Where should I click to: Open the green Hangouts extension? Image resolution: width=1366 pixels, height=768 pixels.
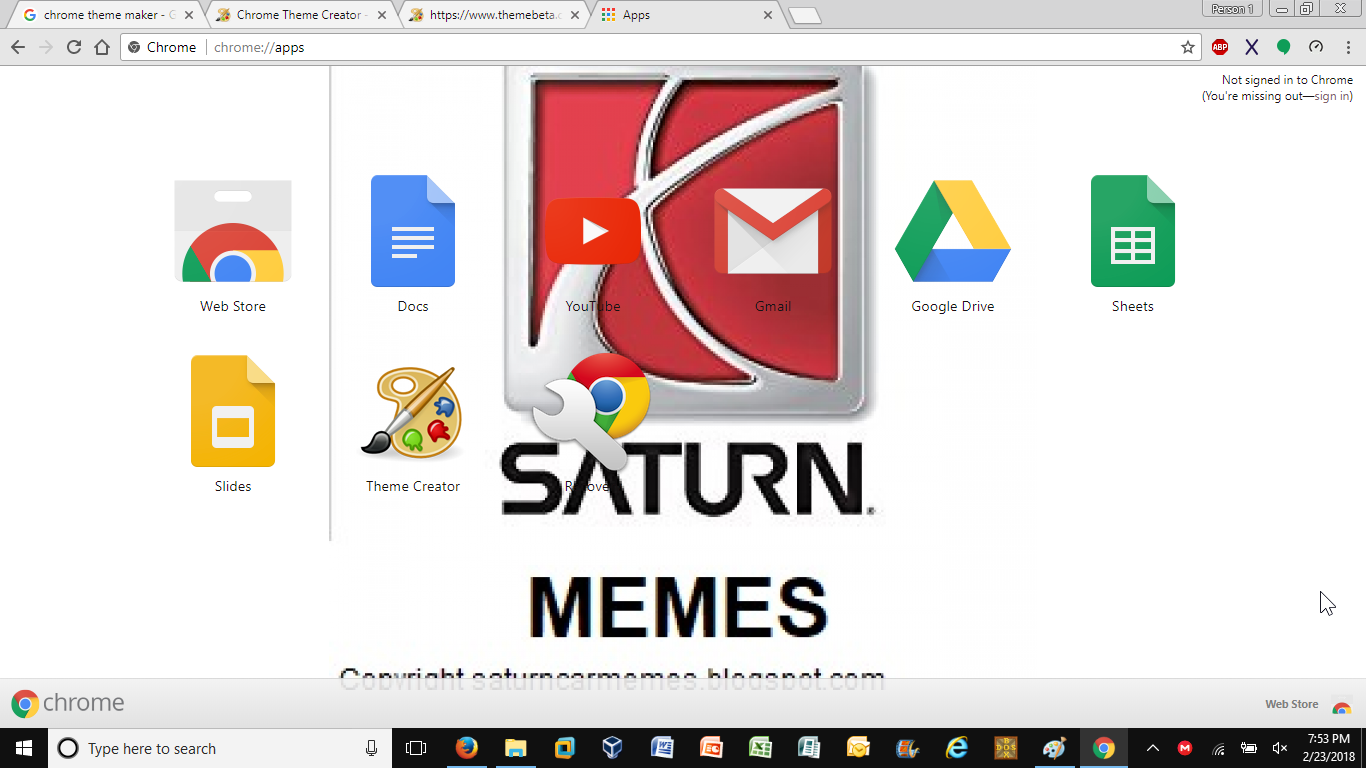point(1284,47)
